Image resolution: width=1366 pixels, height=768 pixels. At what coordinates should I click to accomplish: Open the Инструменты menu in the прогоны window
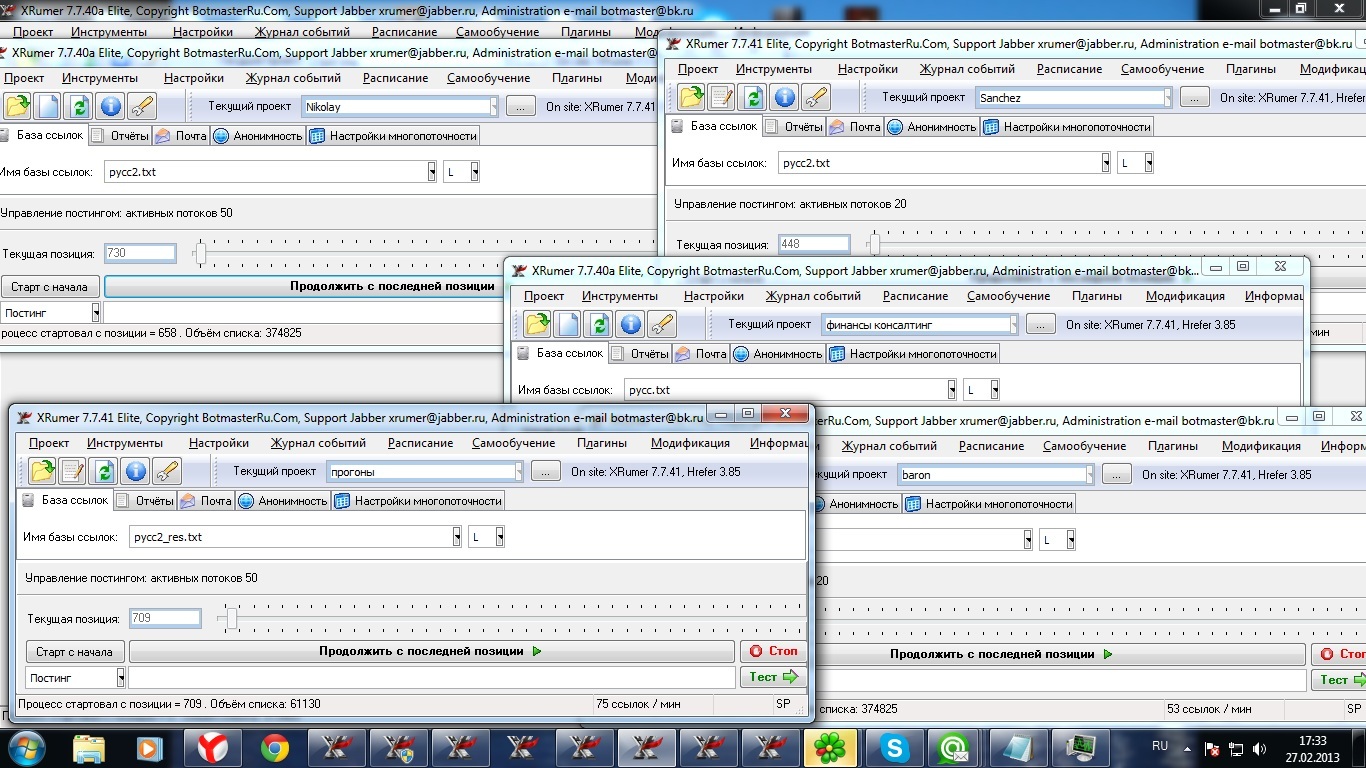125,443
